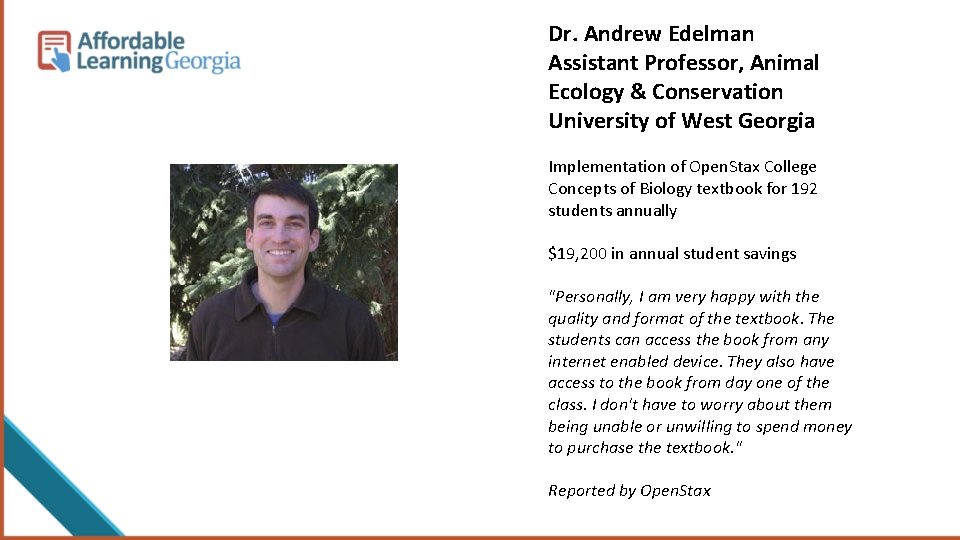The height and width of the screenshot is (540, 960).
Task: Click the Reported by OpenStax credit
Action: [x=629, y=491]
